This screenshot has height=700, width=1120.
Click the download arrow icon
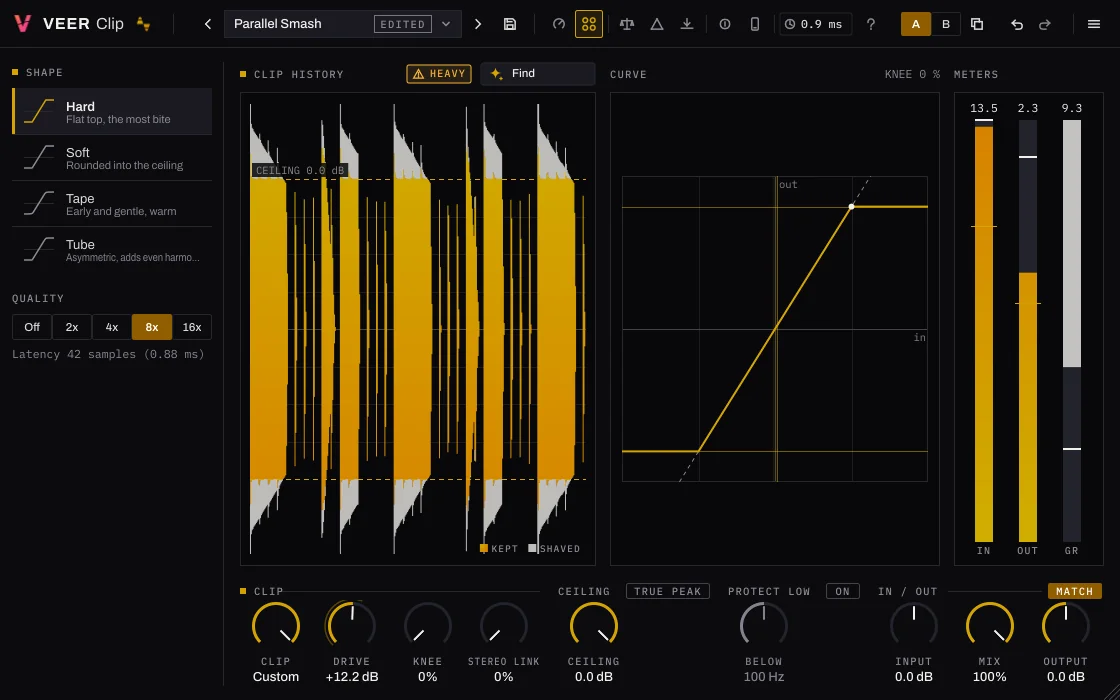coord(686,24)
